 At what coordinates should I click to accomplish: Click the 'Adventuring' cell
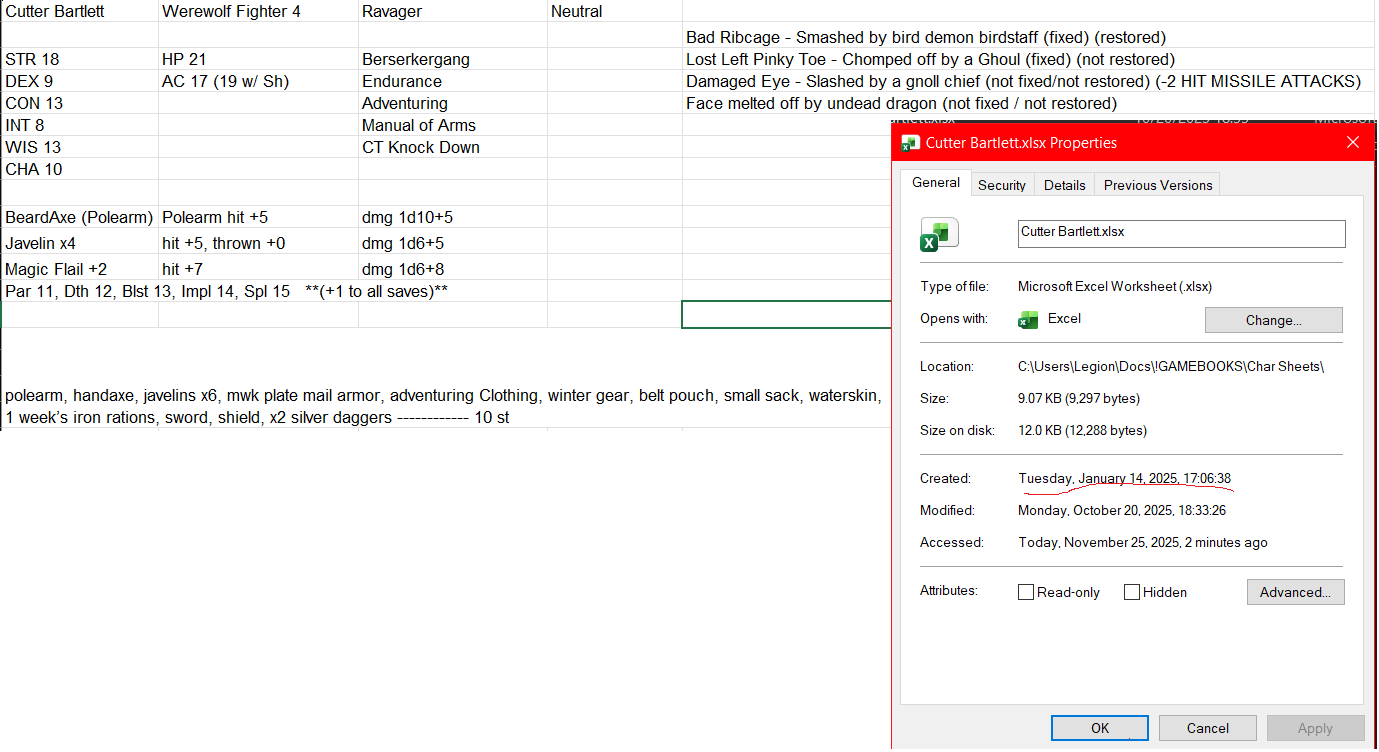coord(453,104)
